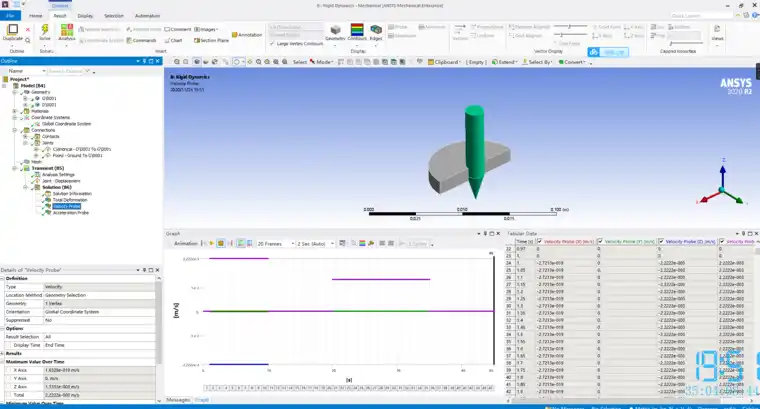Select Acceleration Probe in the tree

[x=70, y=212]
